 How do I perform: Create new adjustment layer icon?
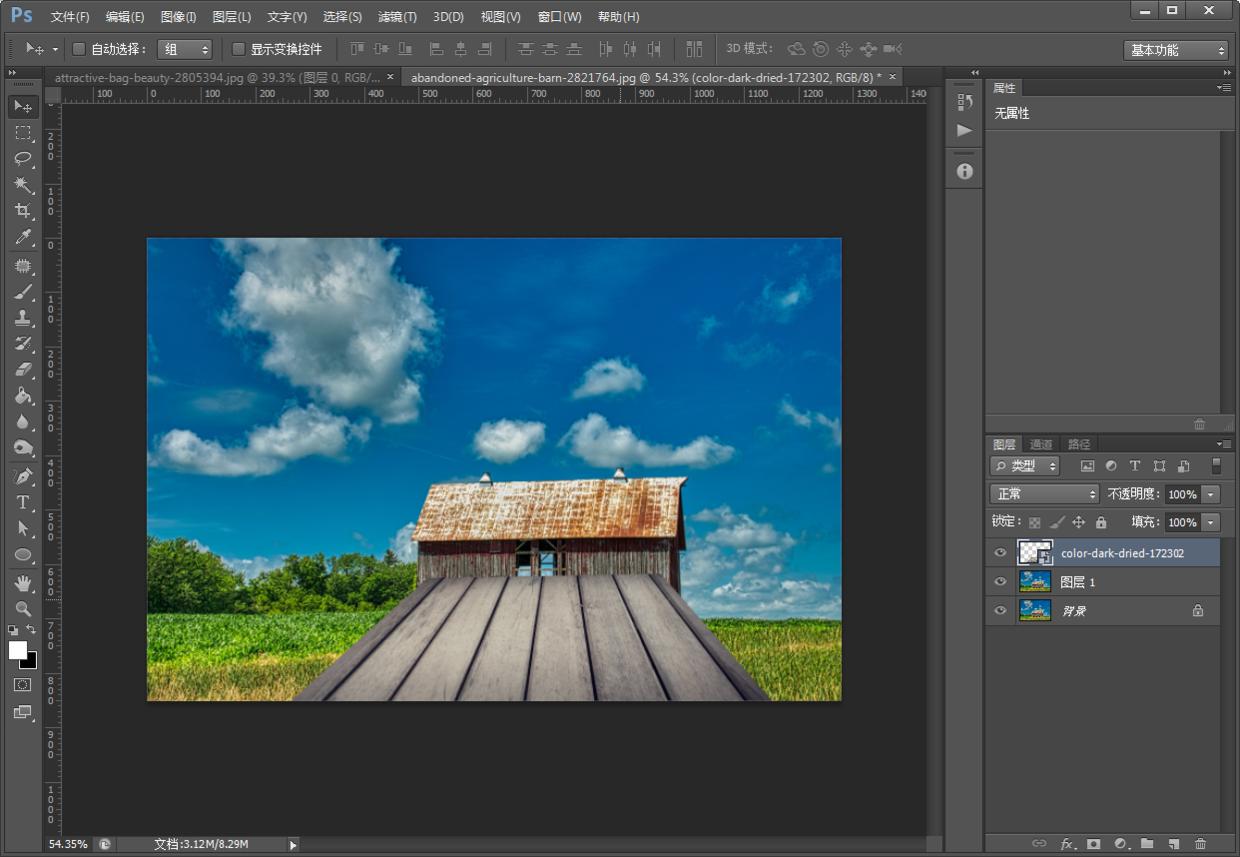click(1121, 844)
